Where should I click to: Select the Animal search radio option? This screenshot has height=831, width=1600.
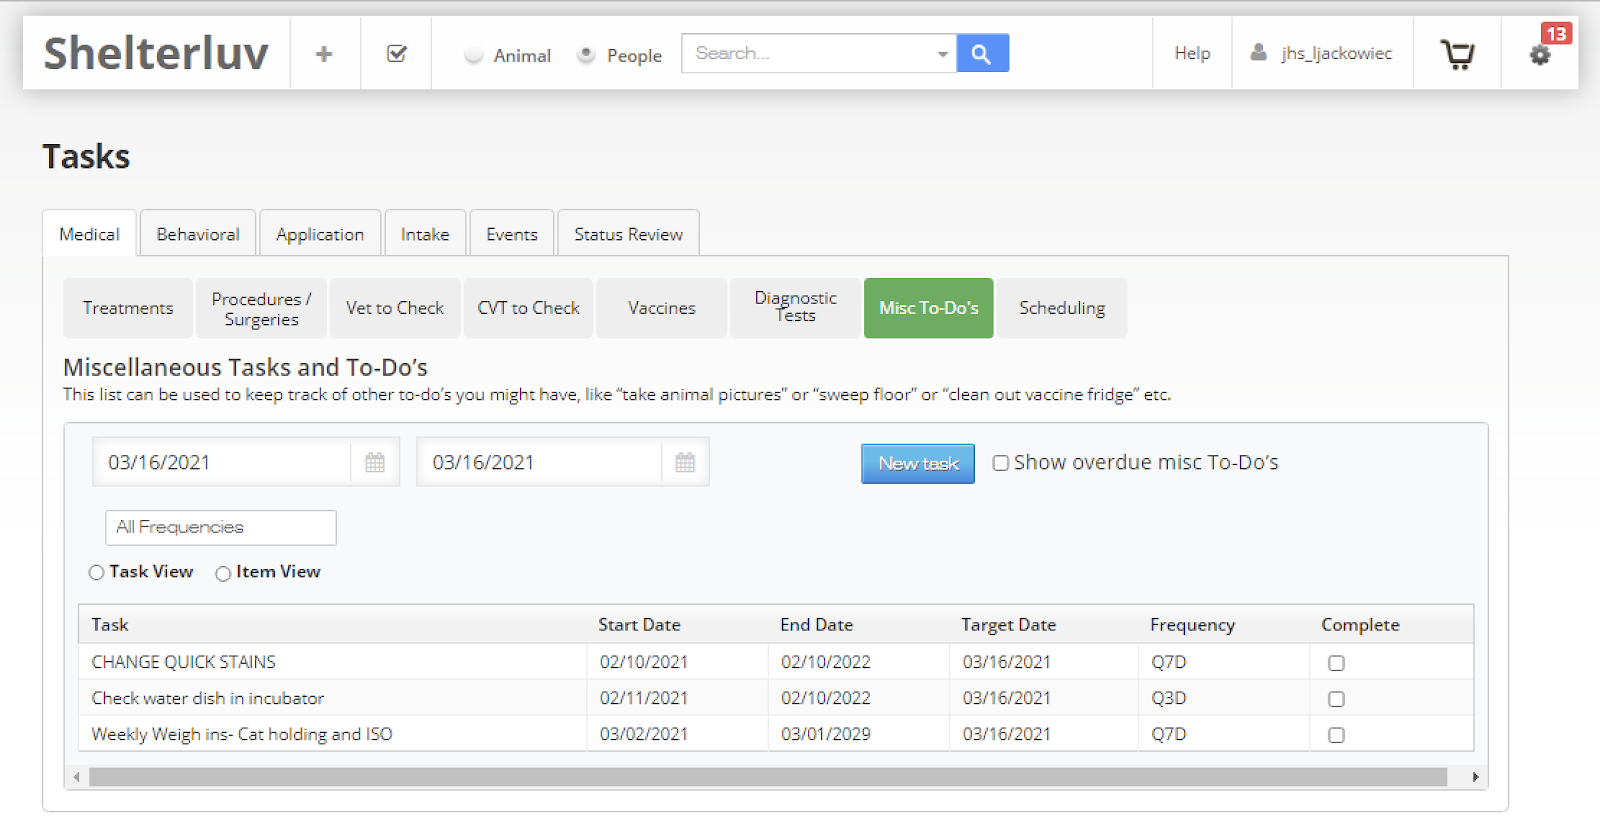[474, 56]
